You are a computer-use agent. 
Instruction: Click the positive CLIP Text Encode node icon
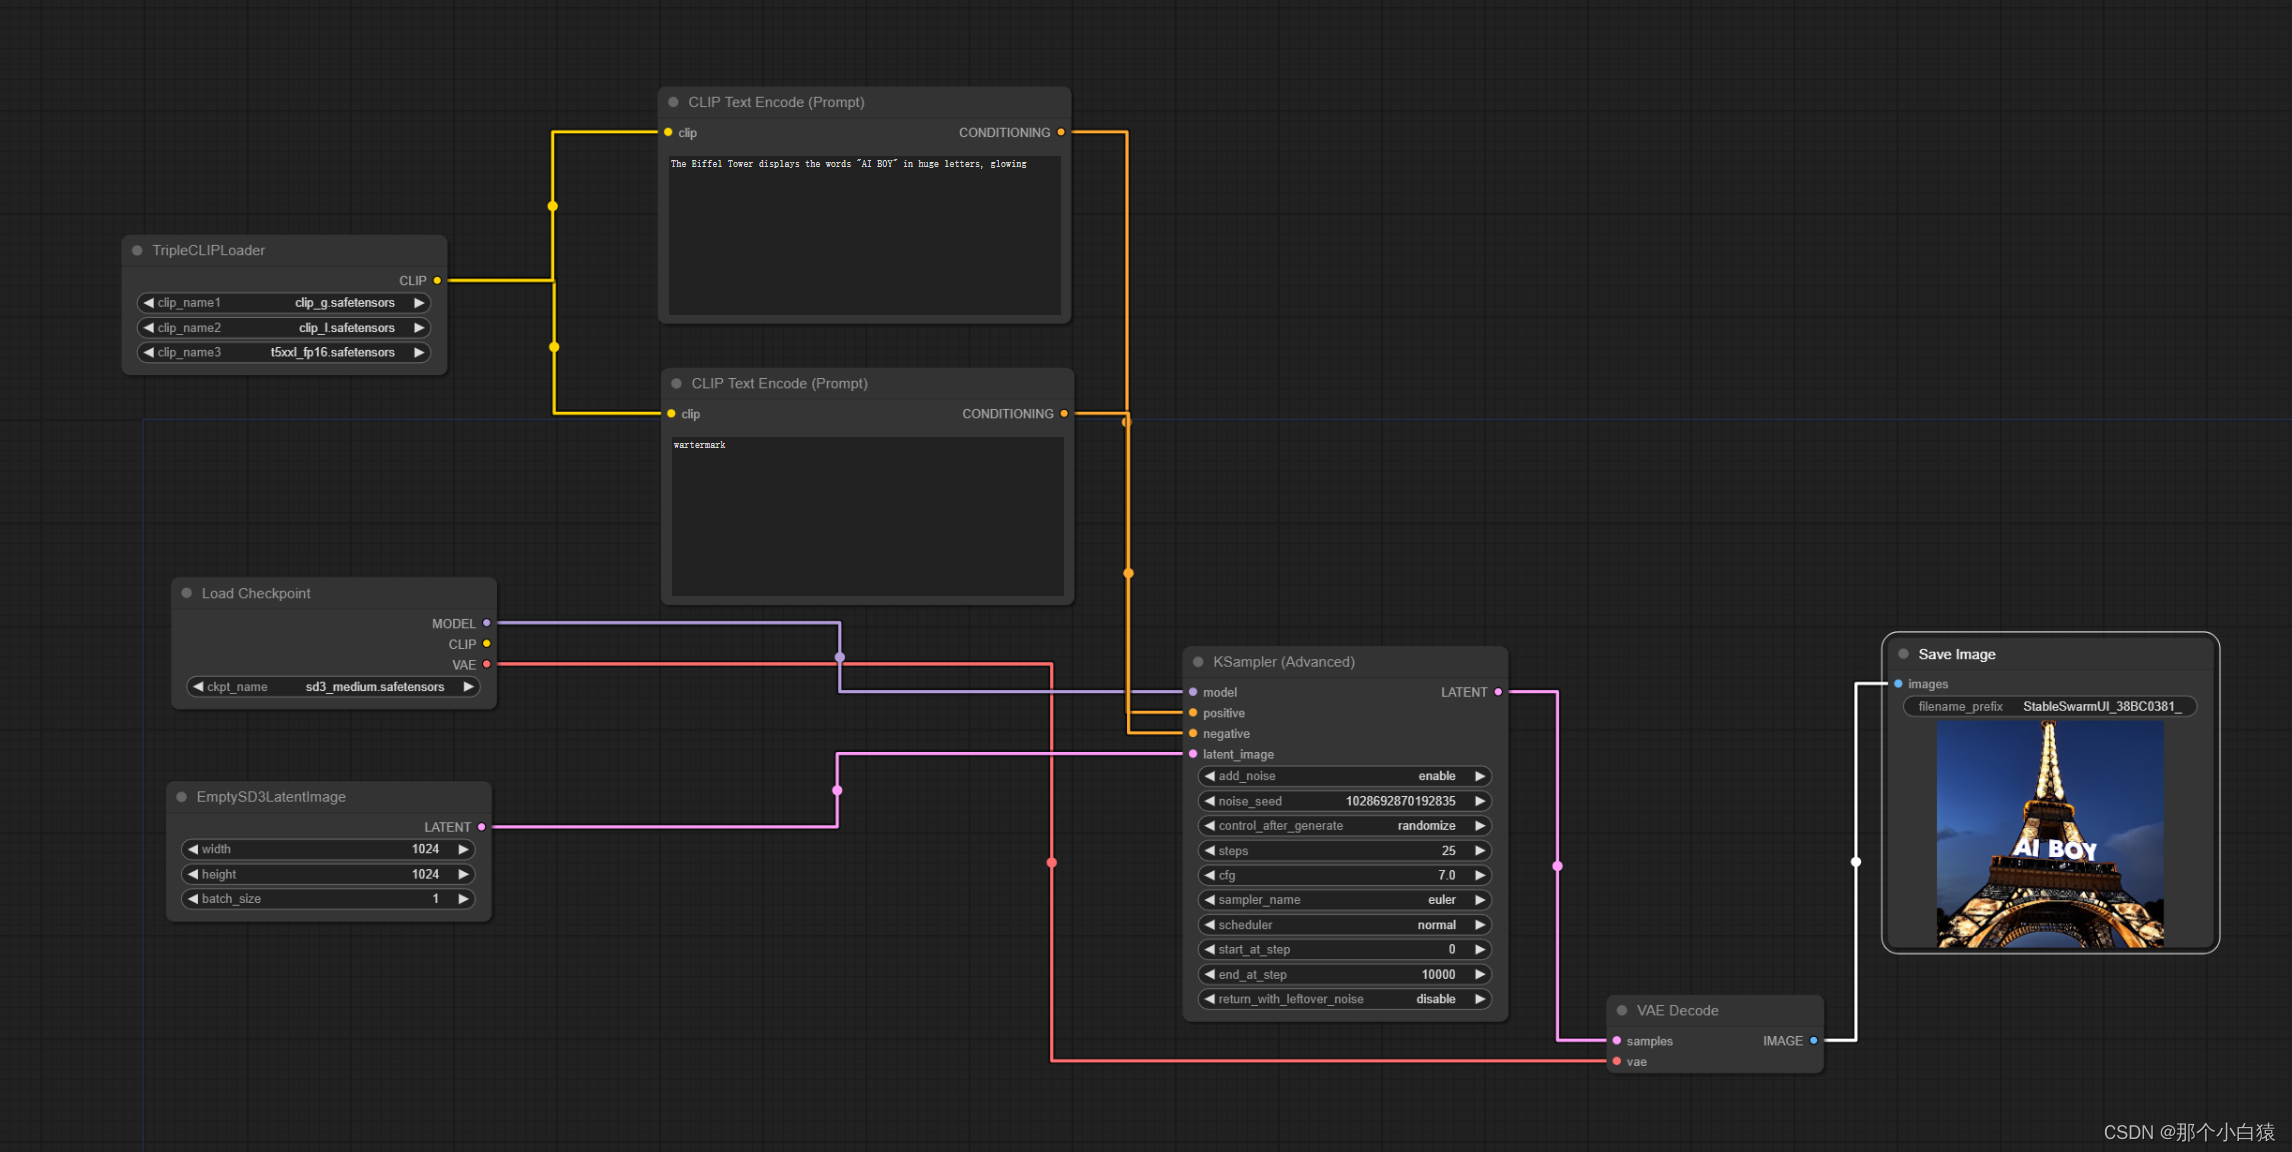(x=673, y=103)
